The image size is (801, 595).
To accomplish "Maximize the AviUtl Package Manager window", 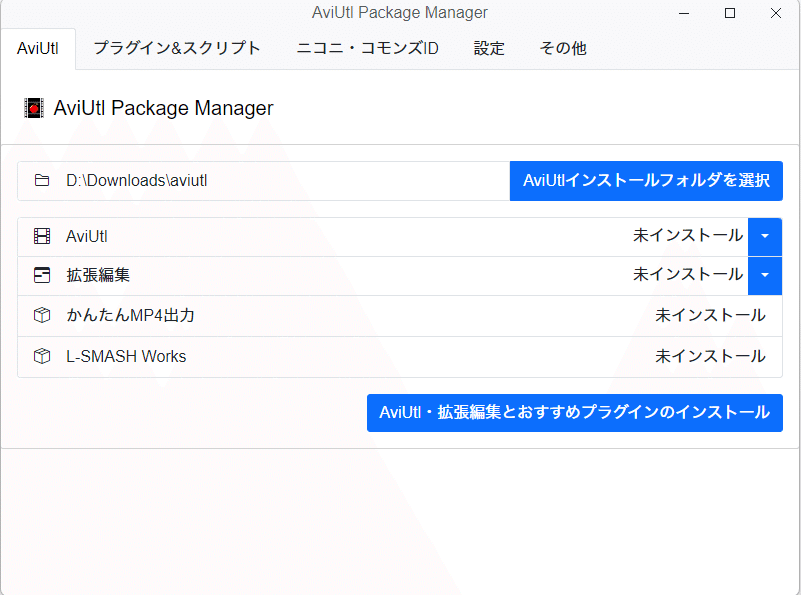I will pos(730,13).
